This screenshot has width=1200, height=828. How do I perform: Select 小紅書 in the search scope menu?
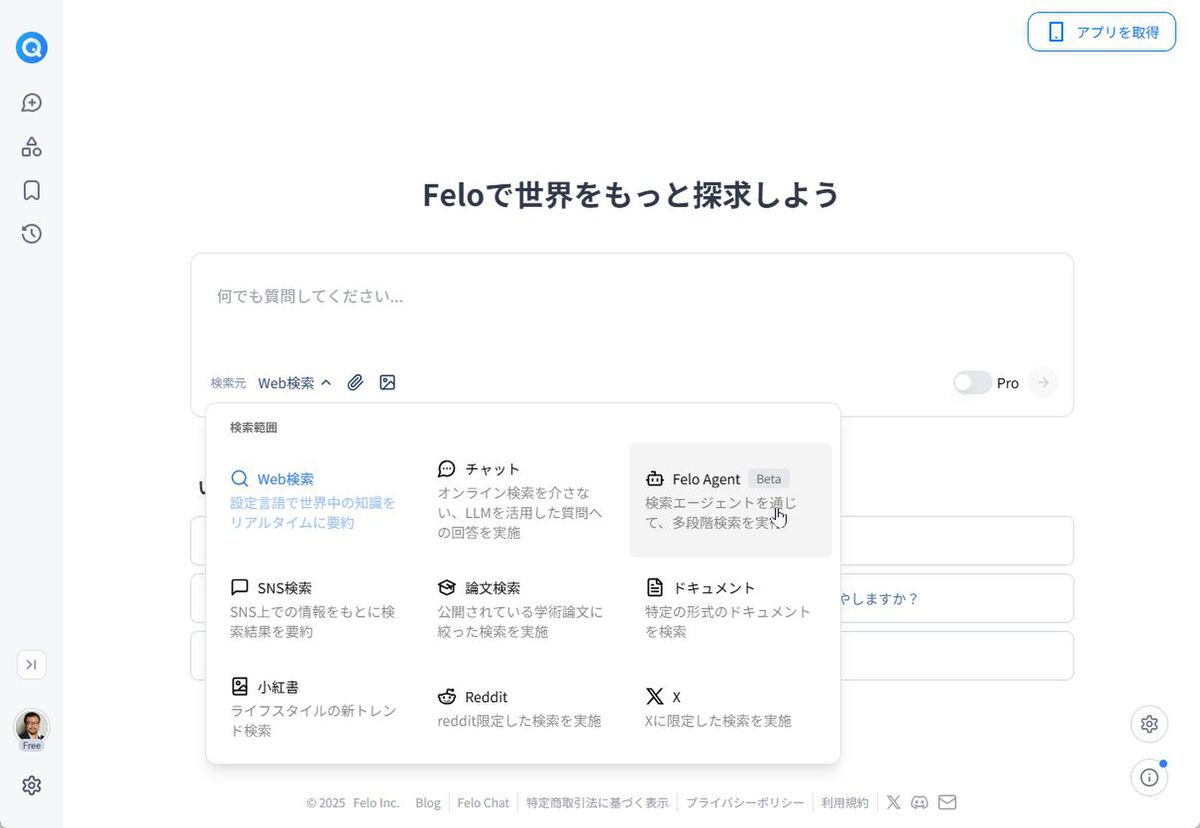315,708
